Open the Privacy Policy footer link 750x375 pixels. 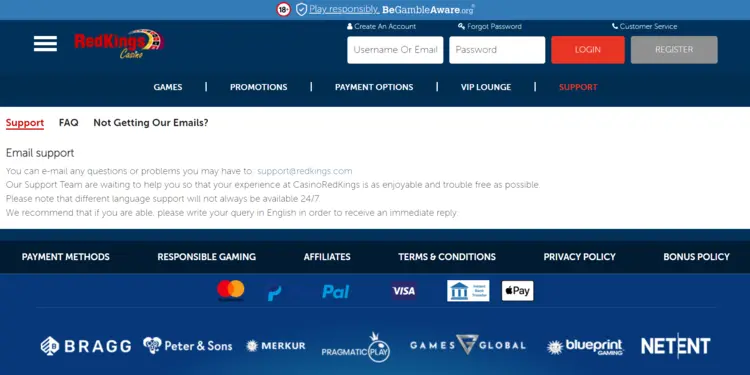(580, 257)
